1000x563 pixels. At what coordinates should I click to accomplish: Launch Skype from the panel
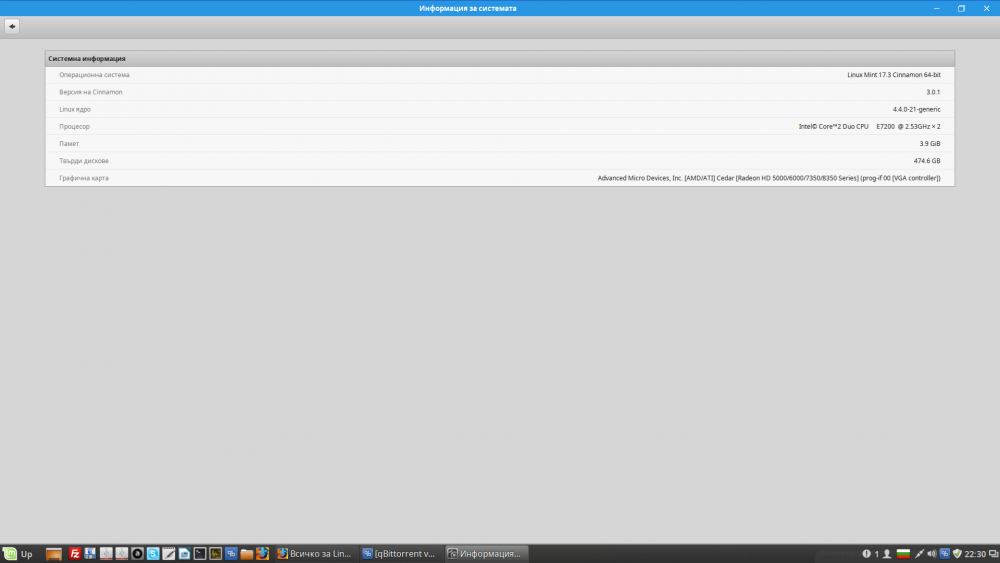[x=153, y=553]
